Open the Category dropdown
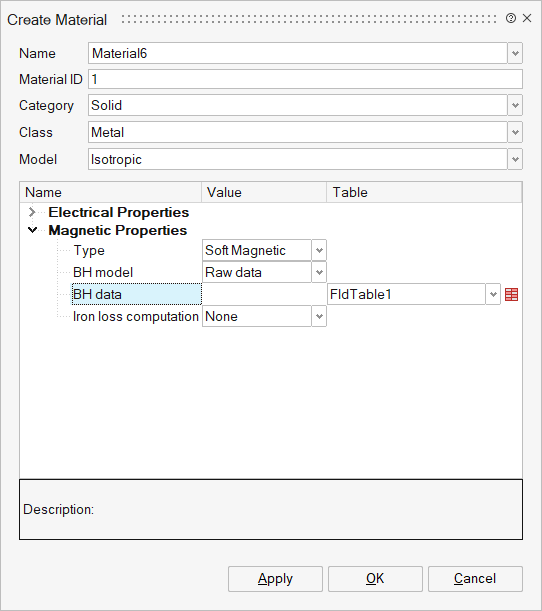 [515, 105]
